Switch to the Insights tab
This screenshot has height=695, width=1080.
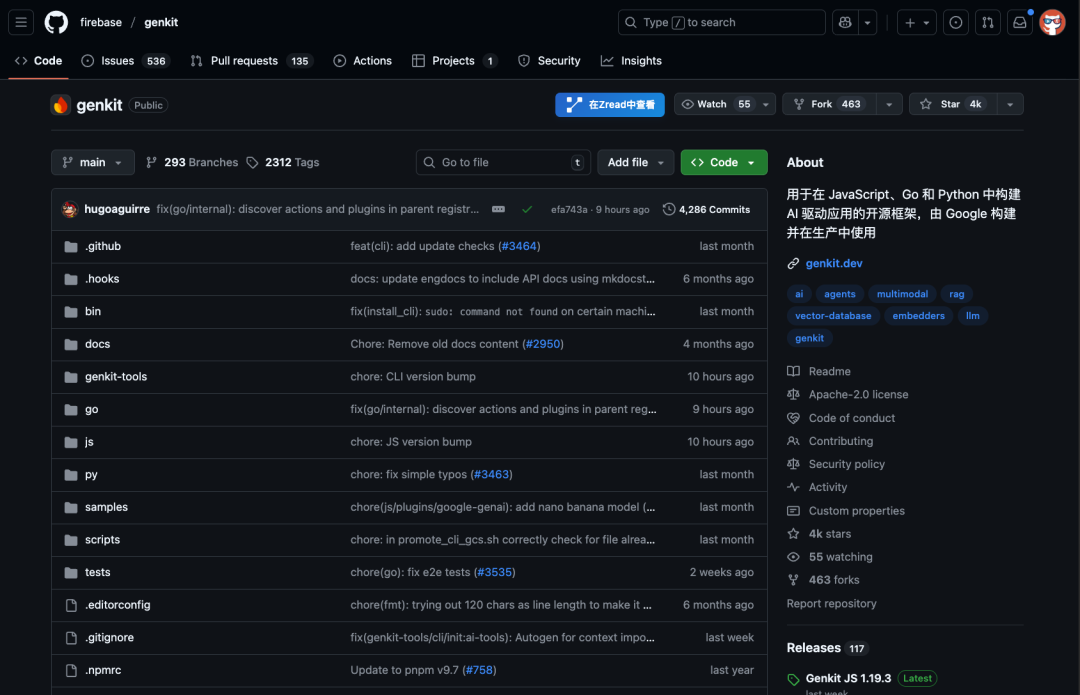pyautogui.click(x=631, y=61)
